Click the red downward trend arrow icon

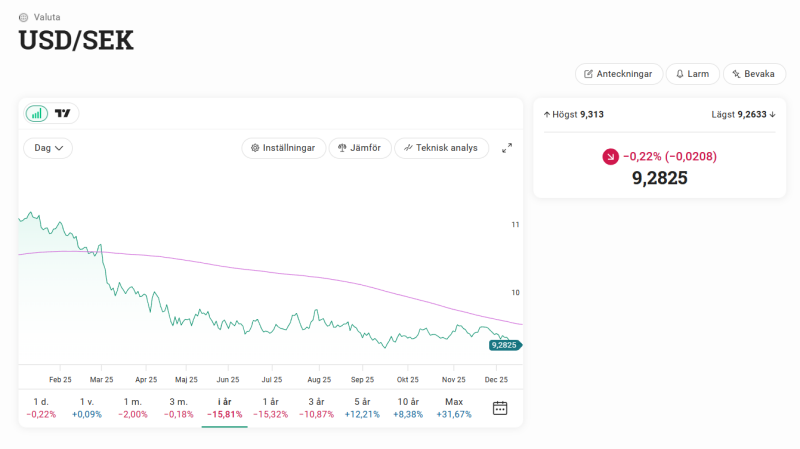tap(610, 156)
